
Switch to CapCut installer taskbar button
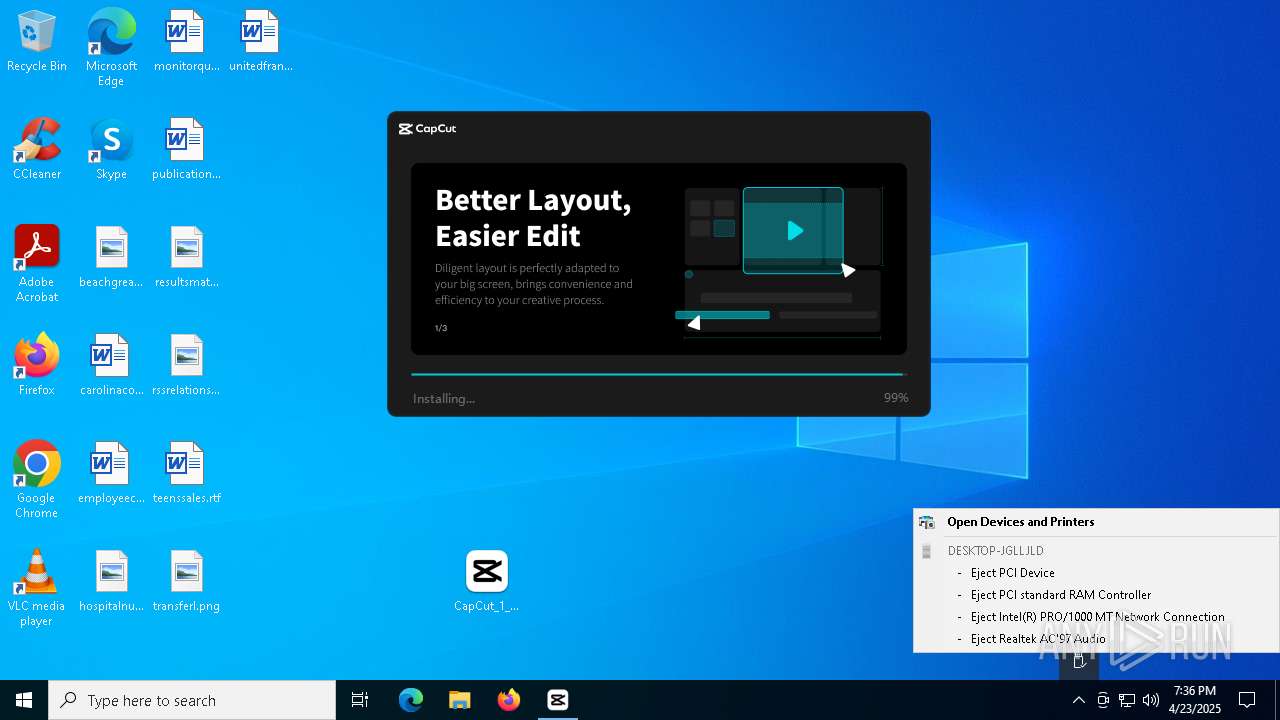pos(558,700)
